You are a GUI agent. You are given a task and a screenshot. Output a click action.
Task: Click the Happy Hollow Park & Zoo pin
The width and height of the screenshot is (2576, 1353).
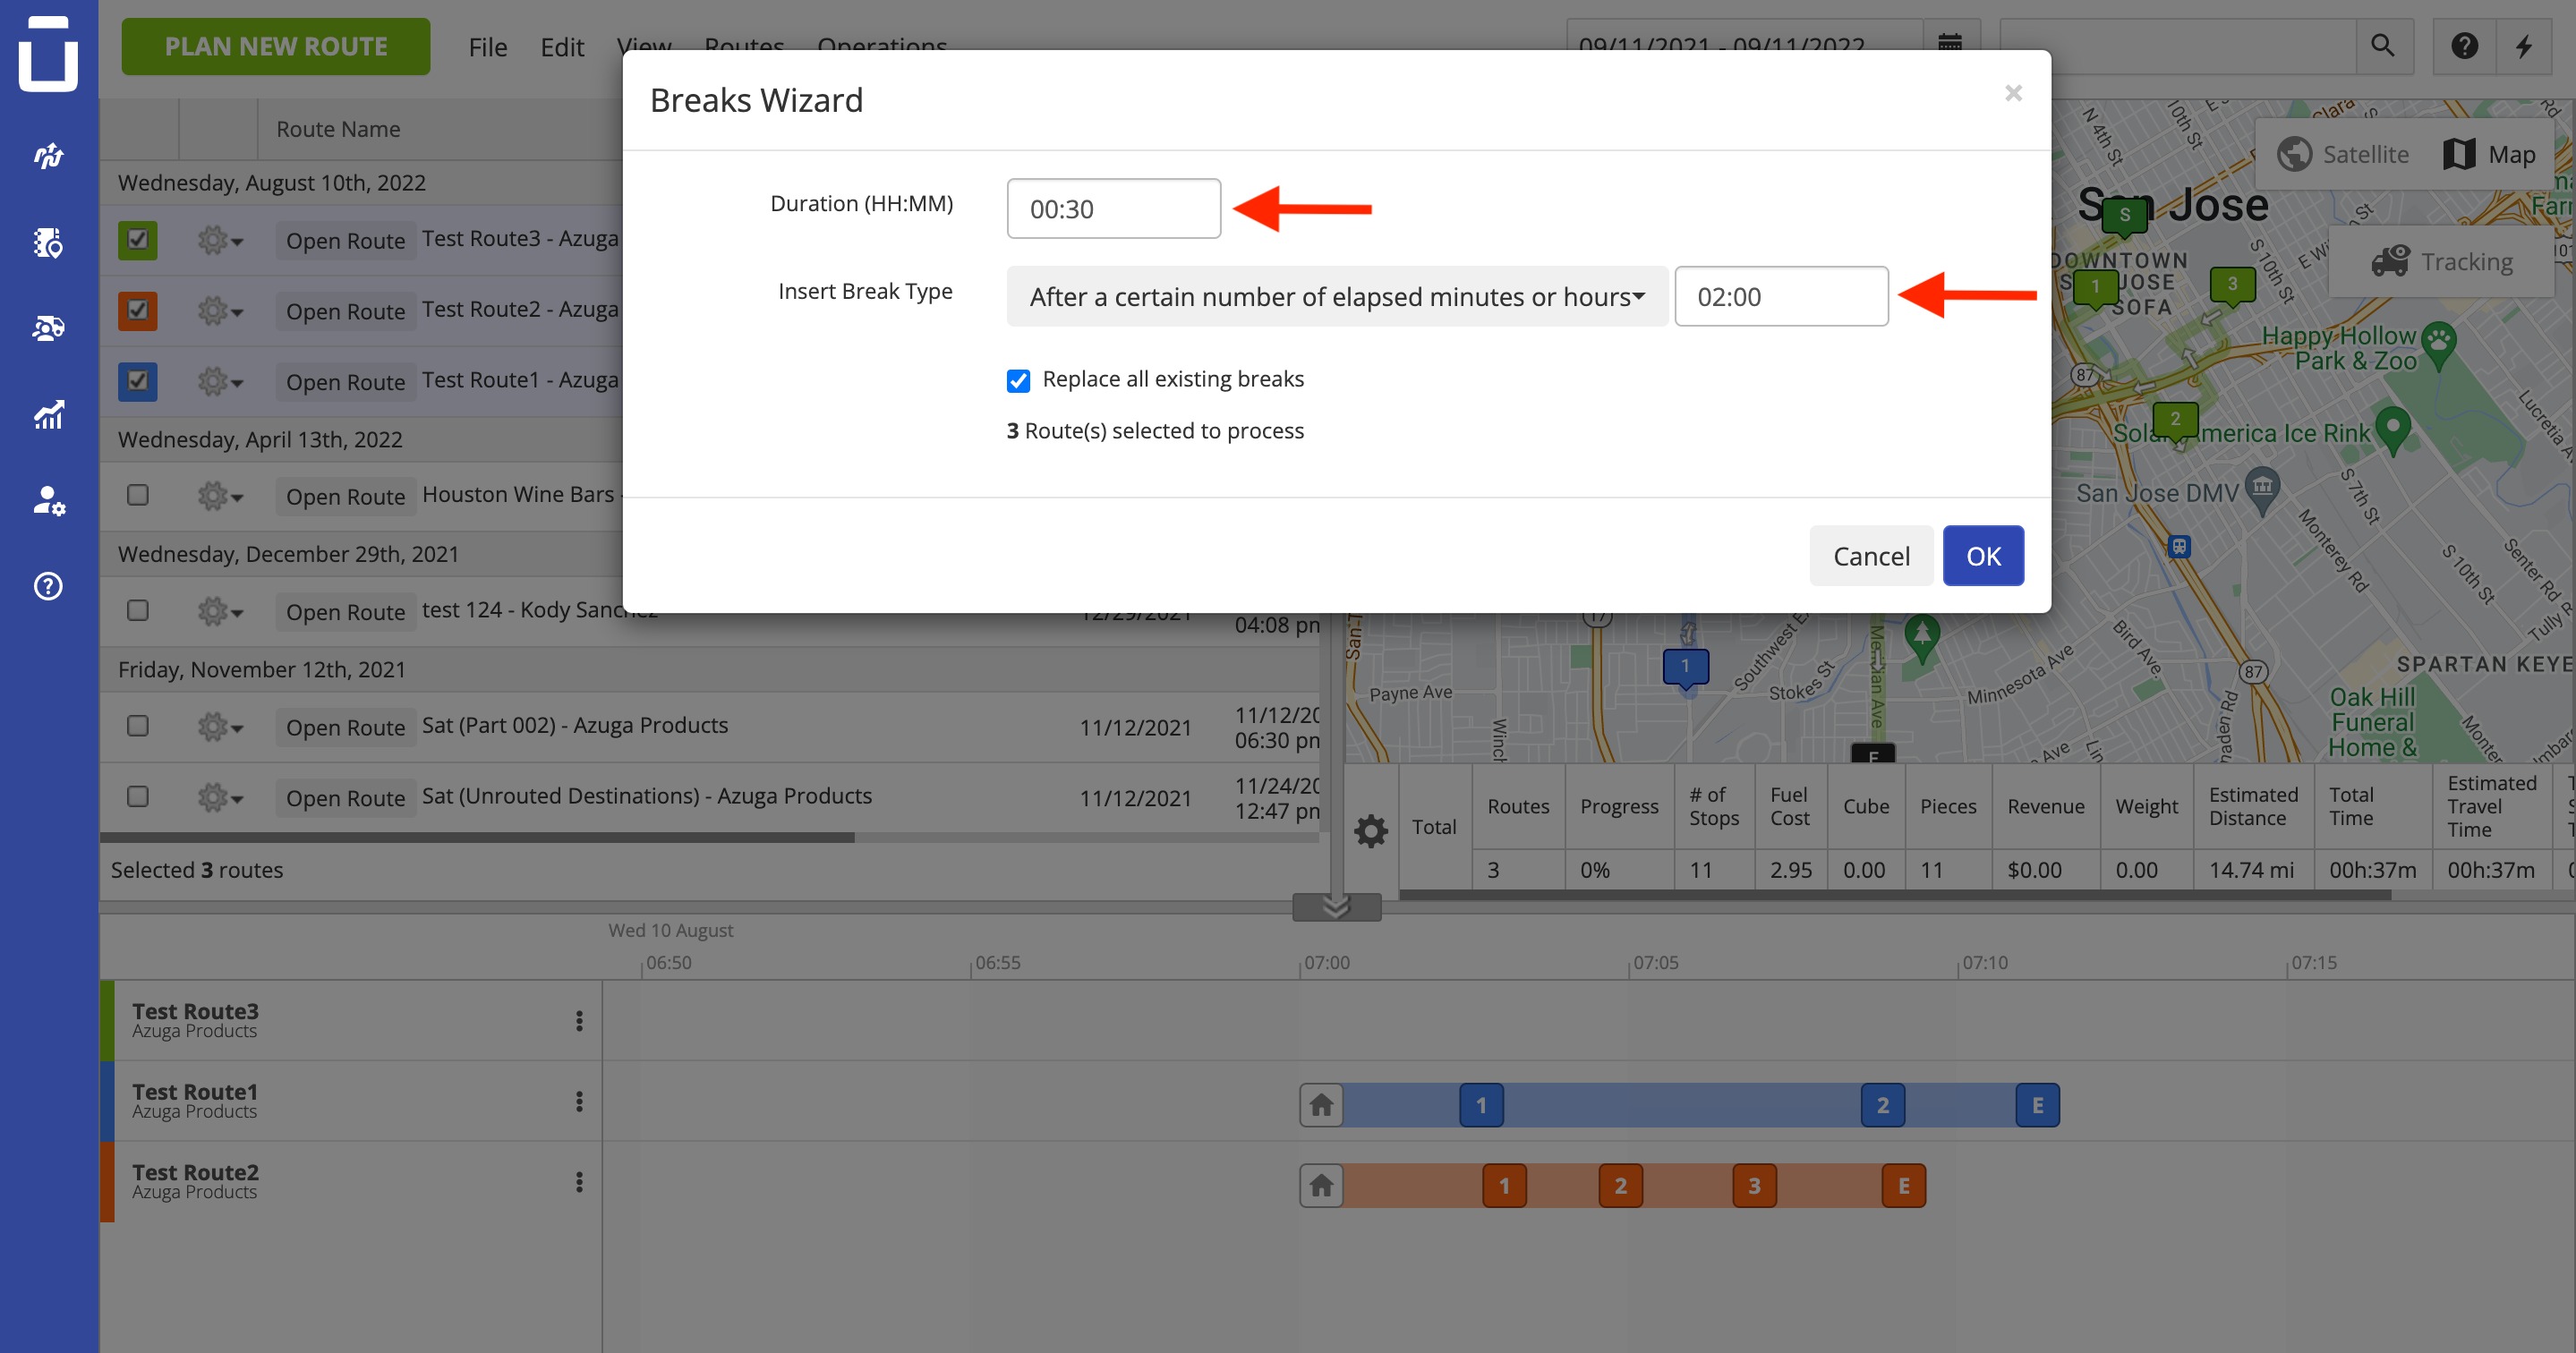[x=2440, y=344]
